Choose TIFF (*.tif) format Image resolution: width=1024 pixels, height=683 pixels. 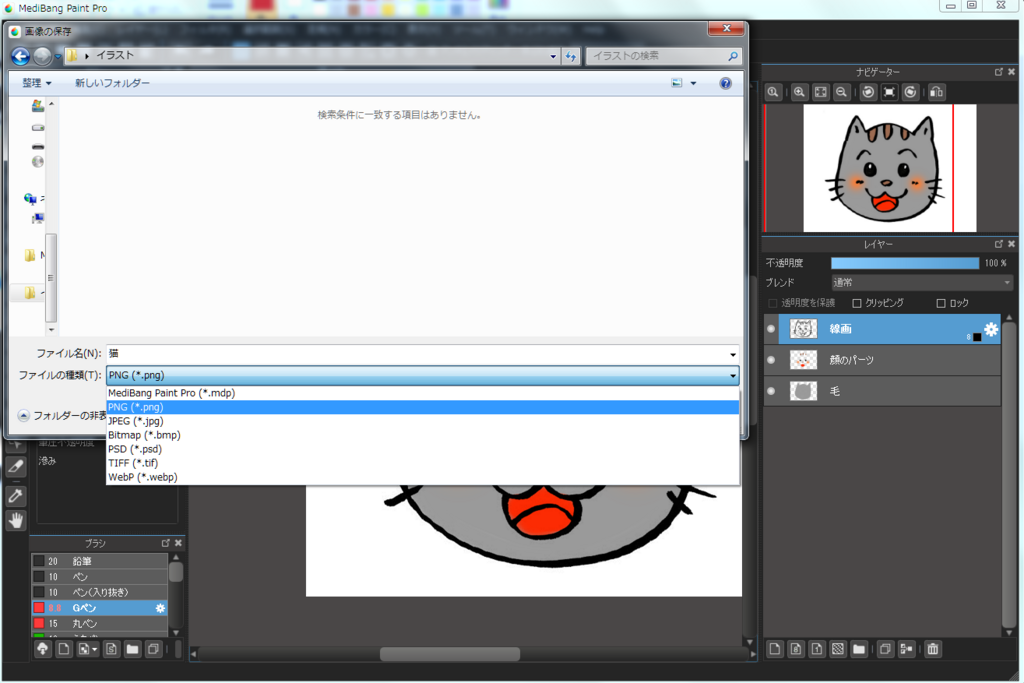(423, 463)
